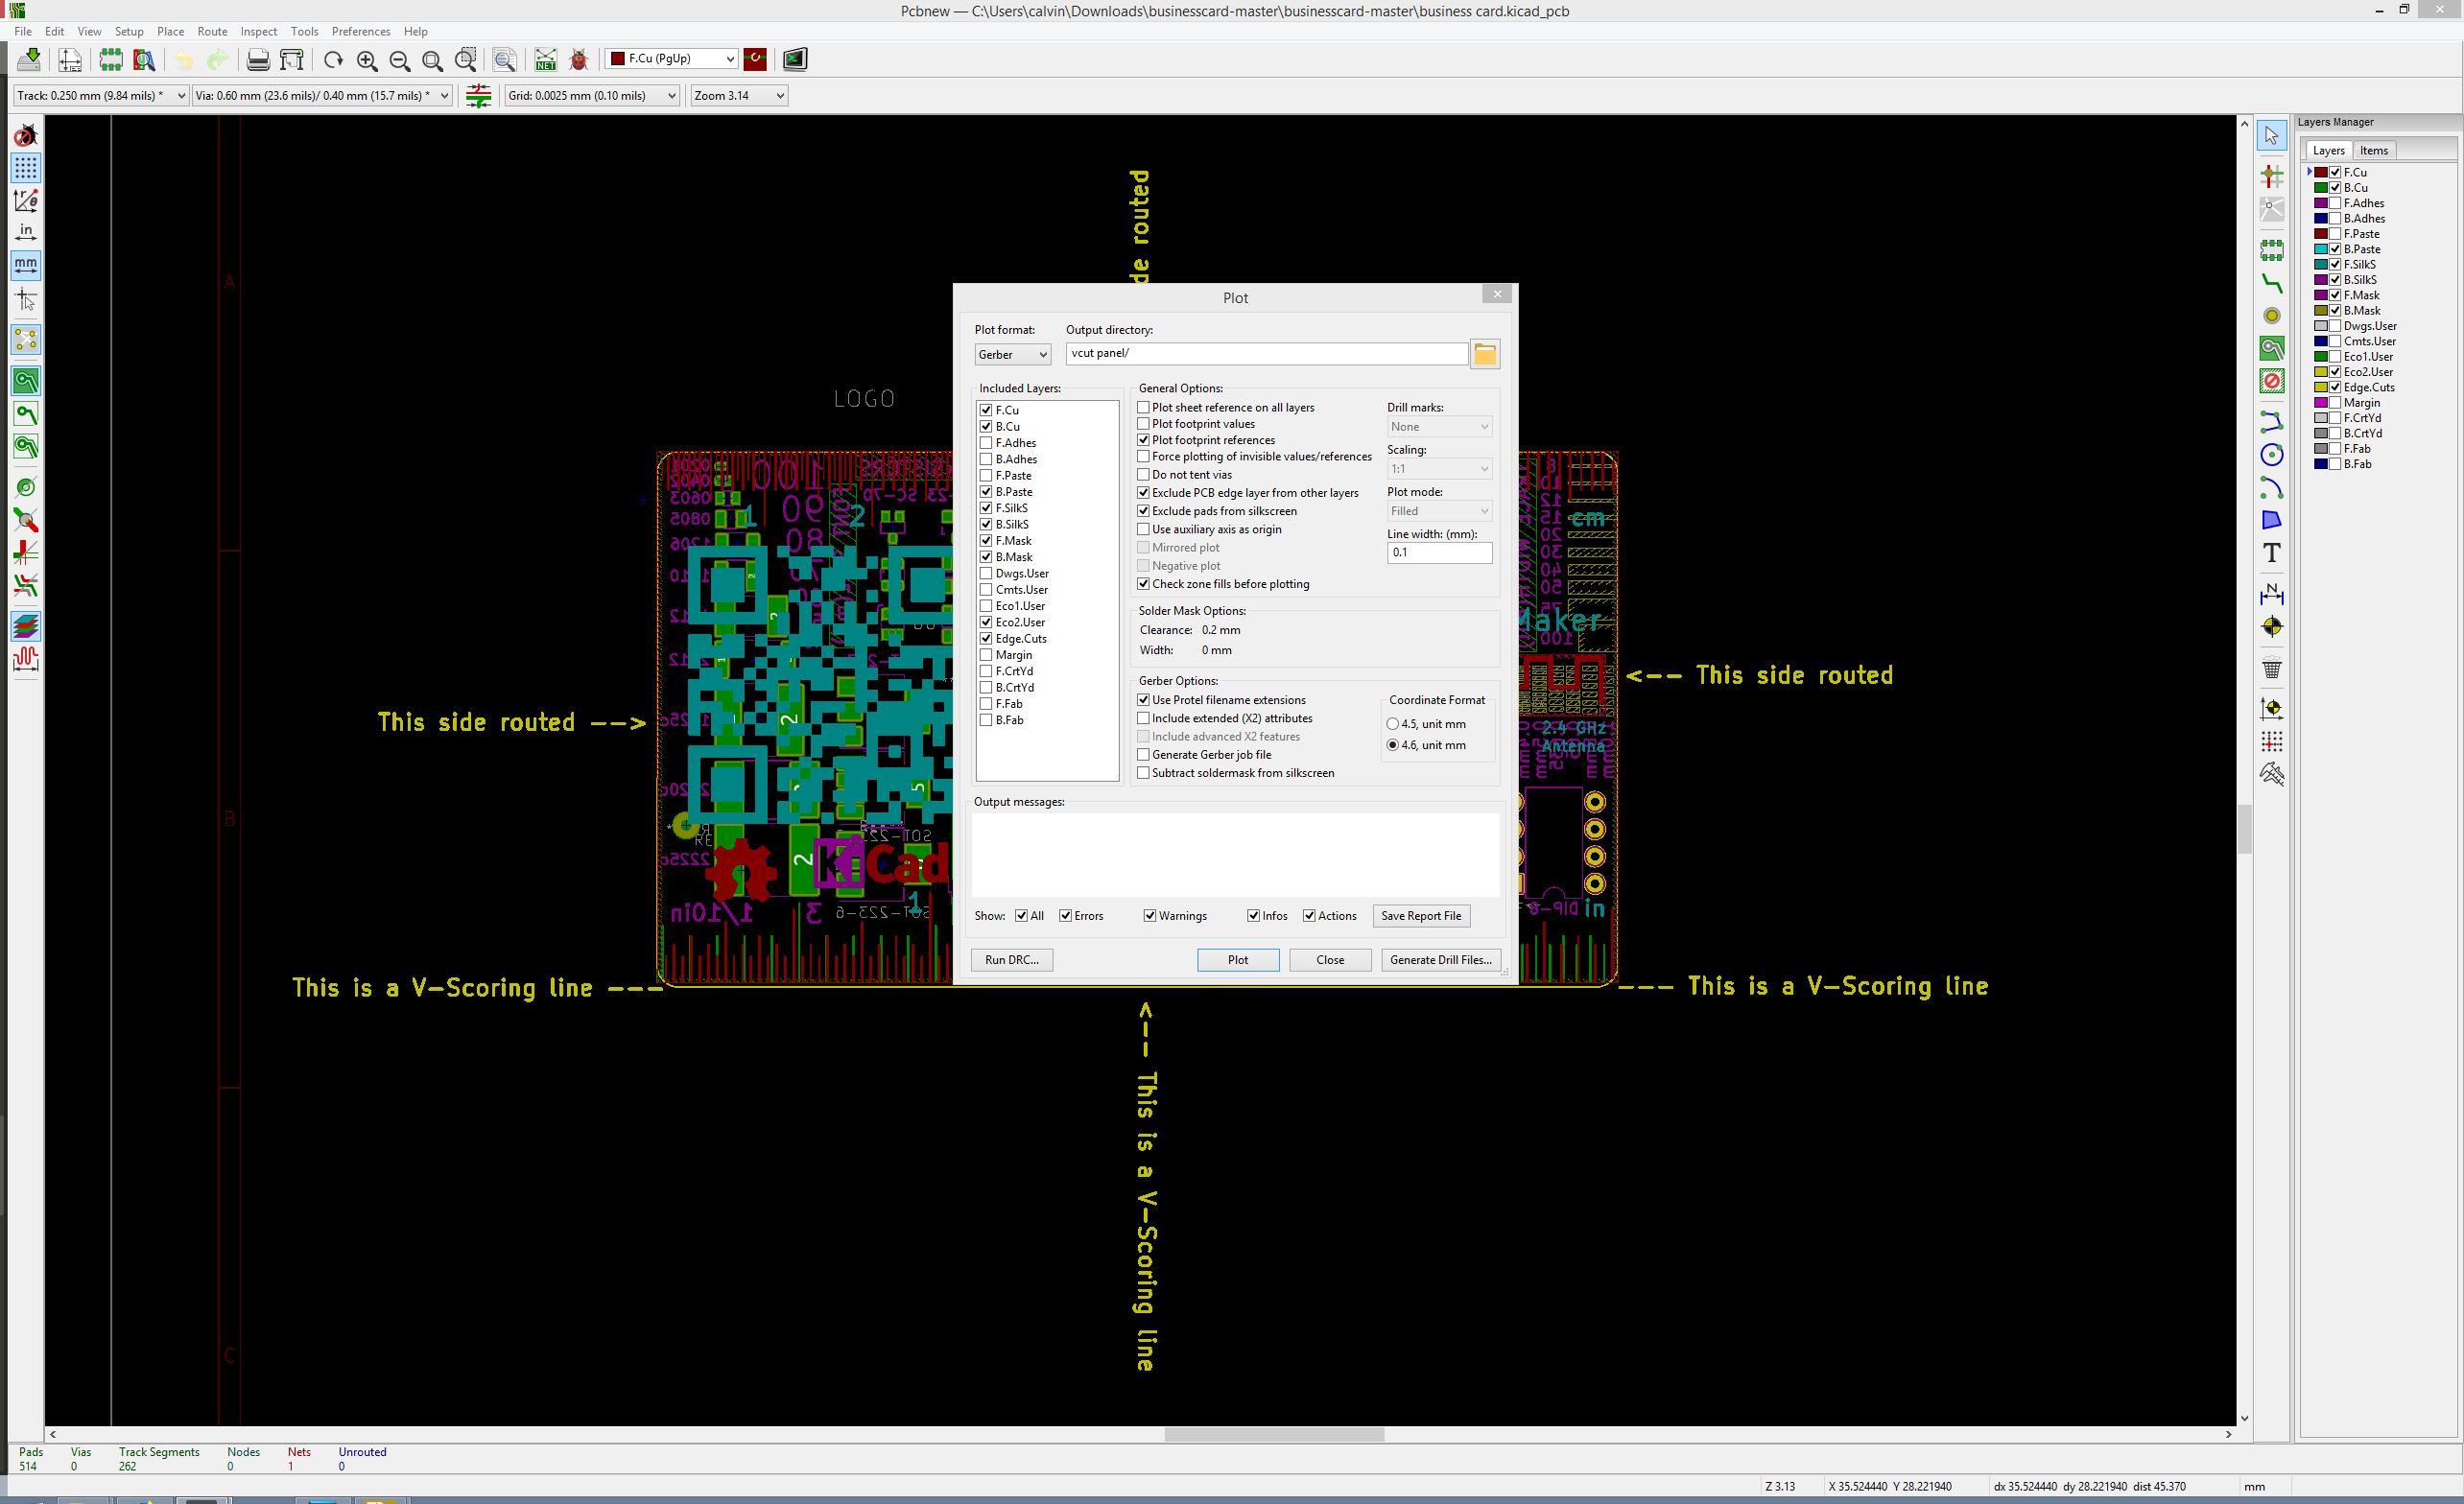
Task: Click the Close button in Plot dialog
Action: click(x=1330, y=960)
